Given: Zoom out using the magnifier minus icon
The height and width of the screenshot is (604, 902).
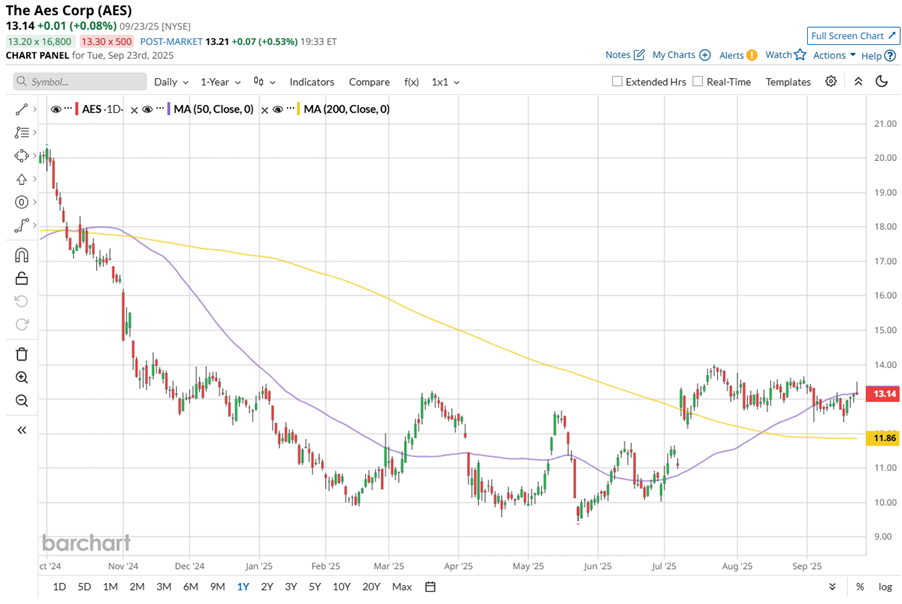Looking at the screenshot, I should click(21, 400).
